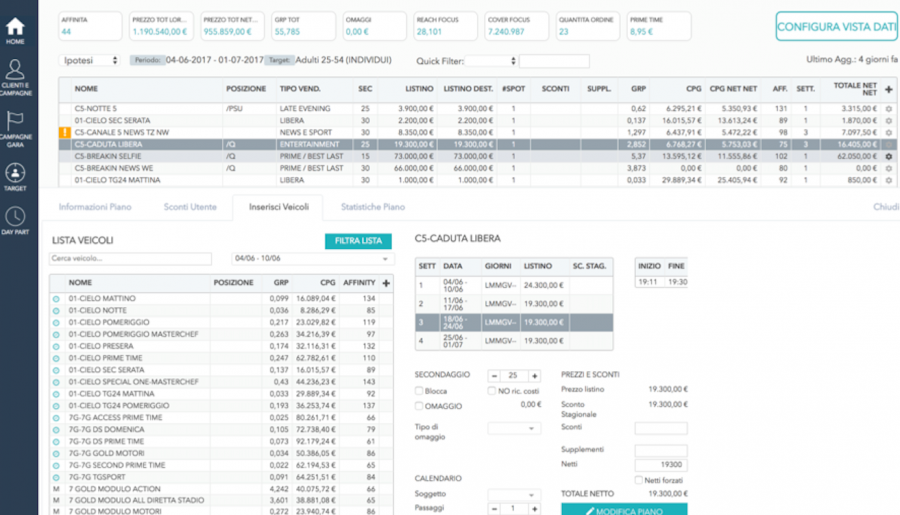
Task: Open Clienti e Campagne in sidebar
Action: click(x=15, y=75)
